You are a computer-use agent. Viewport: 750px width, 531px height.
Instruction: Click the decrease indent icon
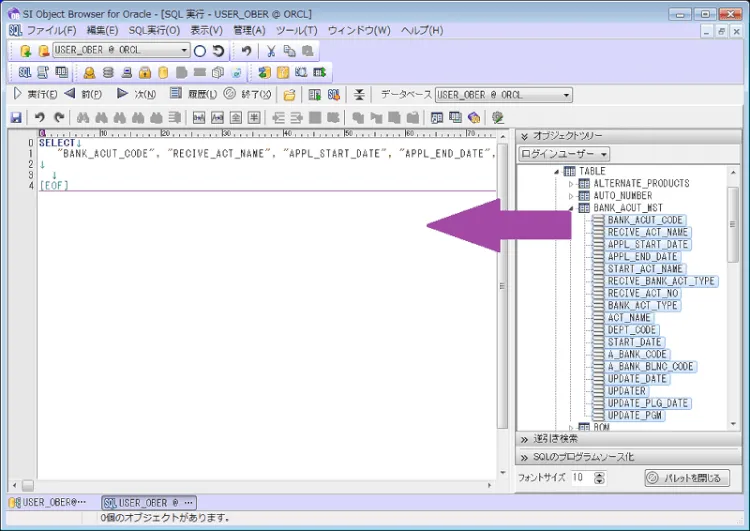point(278,118)
